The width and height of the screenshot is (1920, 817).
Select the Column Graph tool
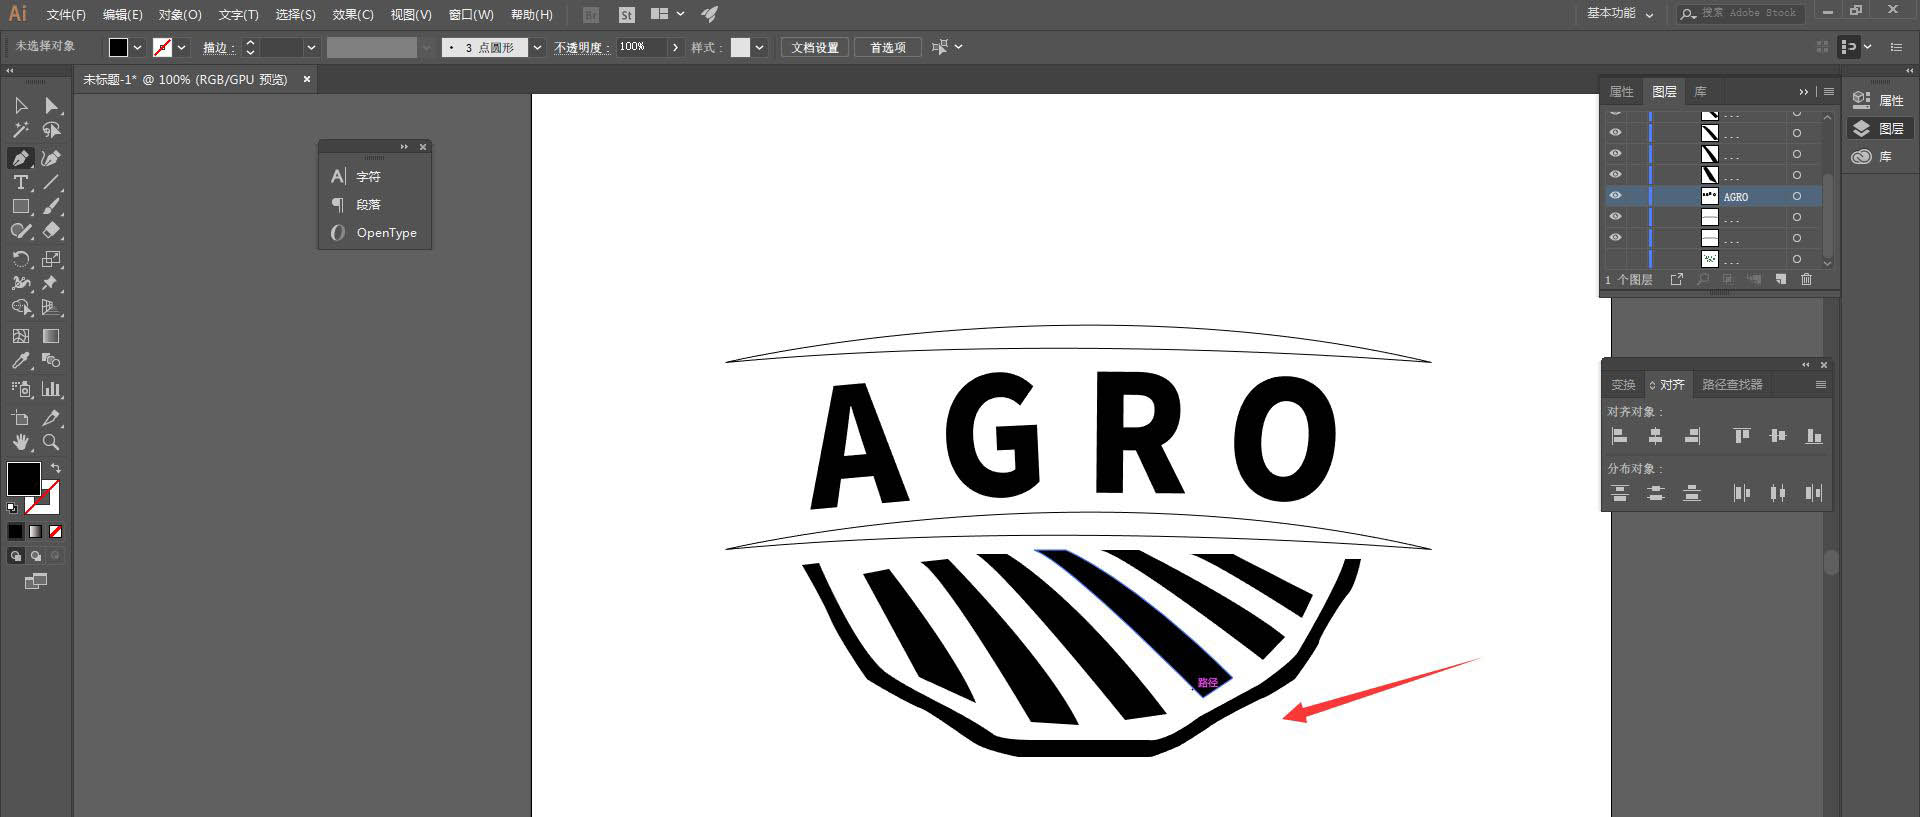51,389
